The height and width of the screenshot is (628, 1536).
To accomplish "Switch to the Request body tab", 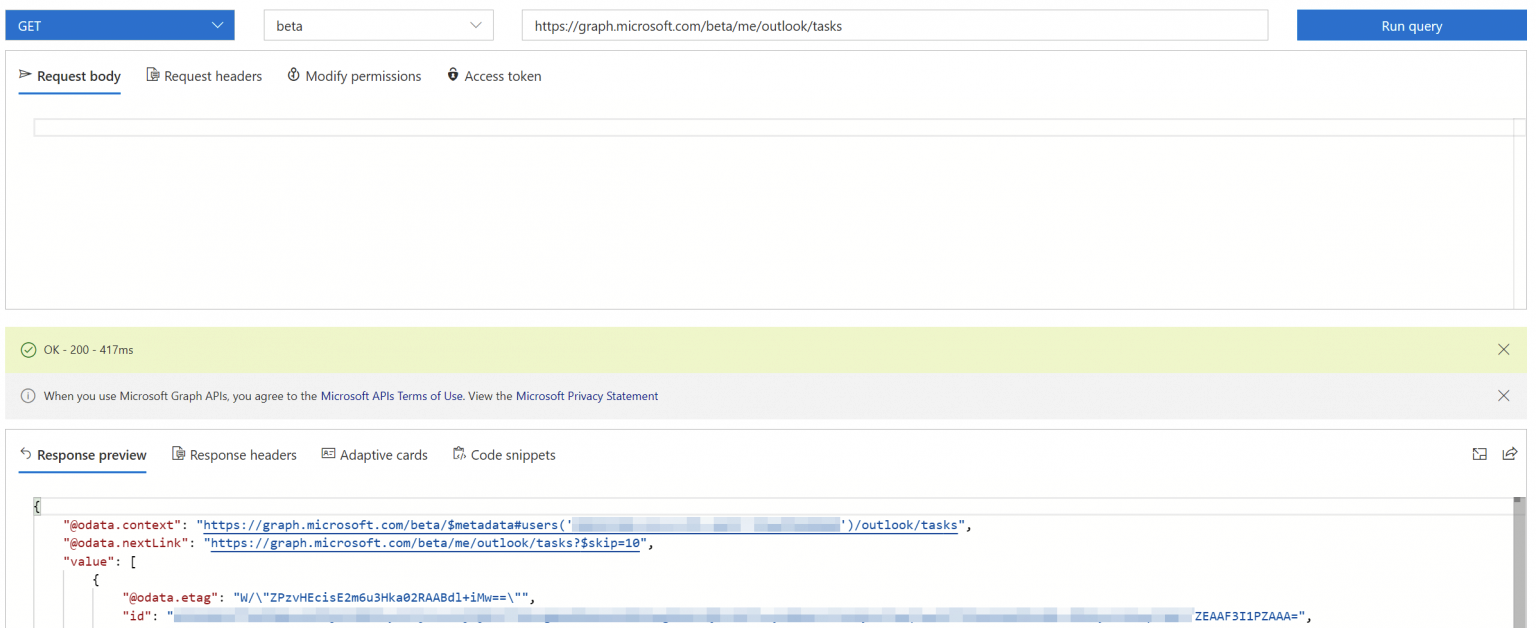I will [70, 76].
